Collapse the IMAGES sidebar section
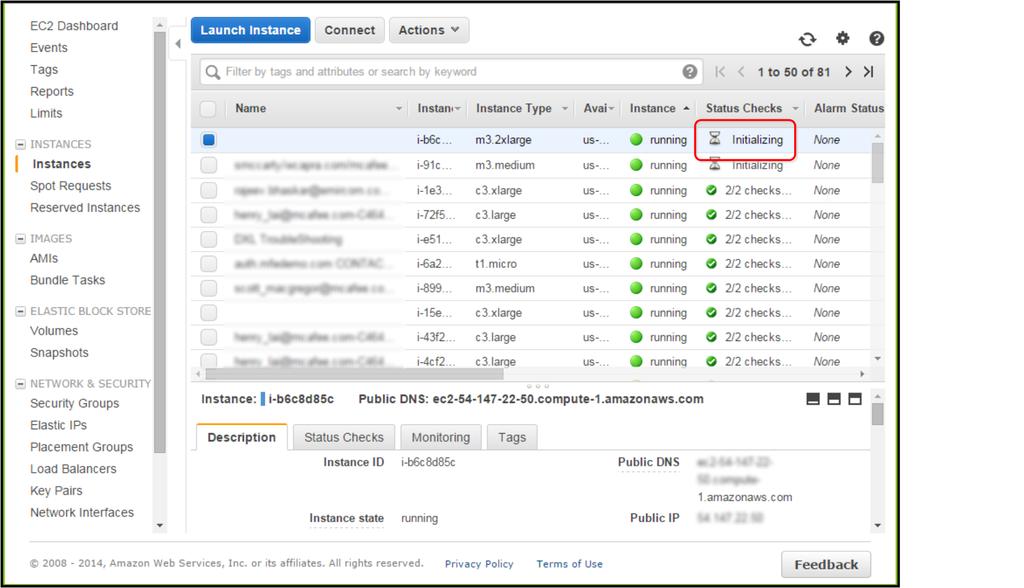 (20, 238)
